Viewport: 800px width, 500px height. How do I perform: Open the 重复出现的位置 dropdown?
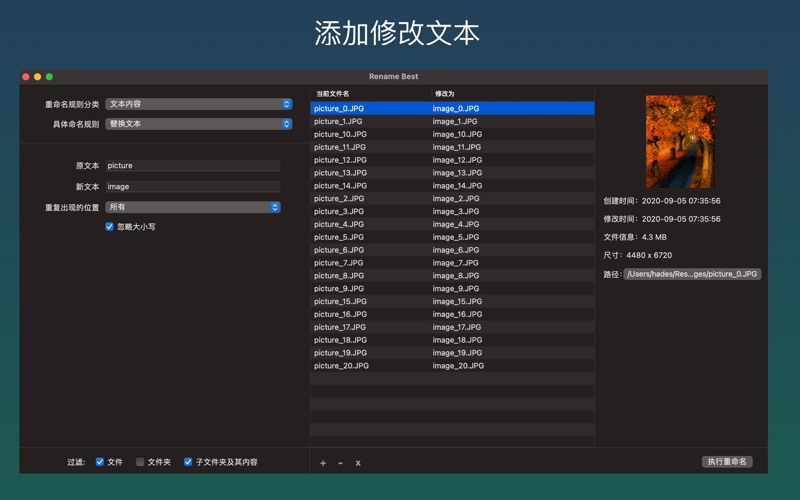(x=192, y=207)
